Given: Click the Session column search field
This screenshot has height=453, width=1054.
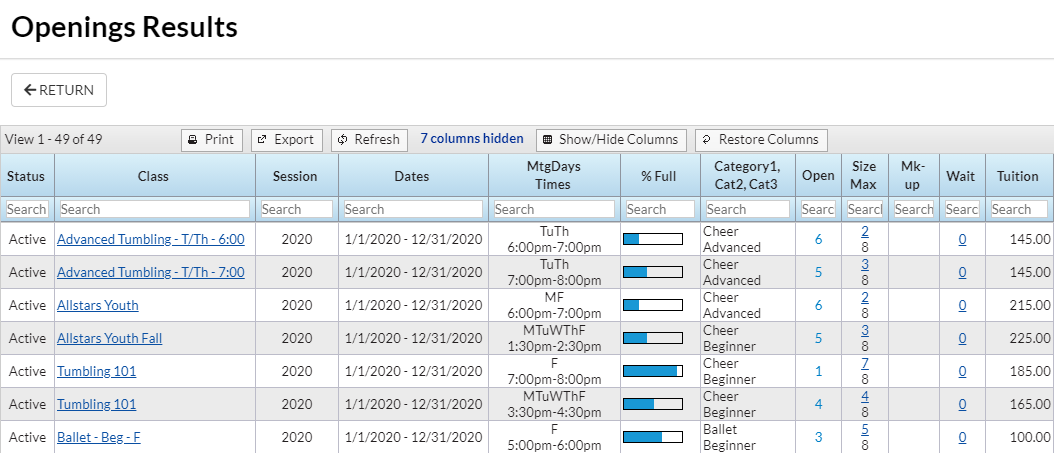Looking at the screenshot, I should pyautogui.click(x=296, y=209).
